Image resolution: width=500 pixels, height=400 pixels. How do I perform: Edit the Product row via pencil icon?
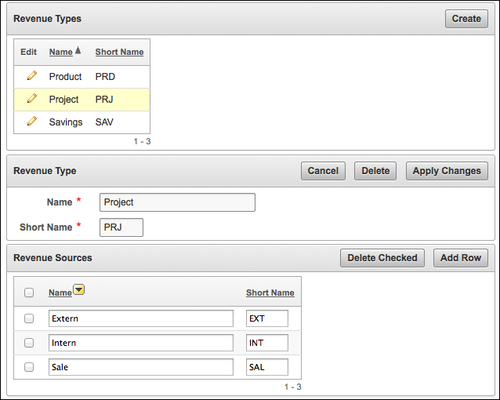(32, 76)
